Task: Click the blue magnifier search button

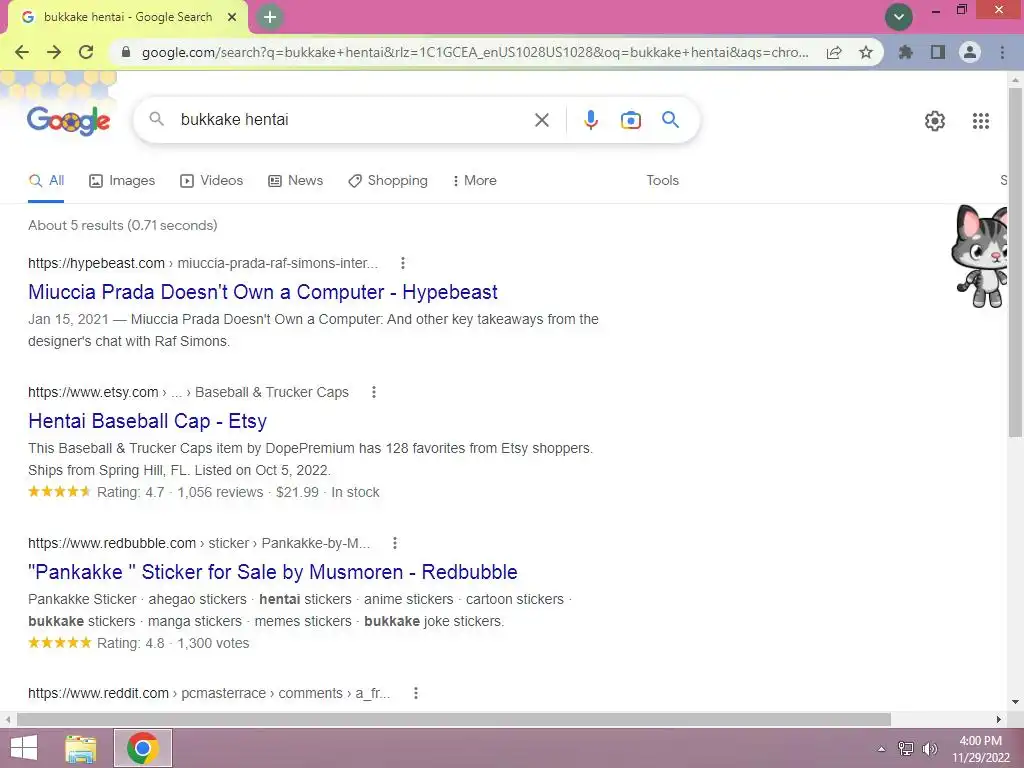Action: (670, 120)
